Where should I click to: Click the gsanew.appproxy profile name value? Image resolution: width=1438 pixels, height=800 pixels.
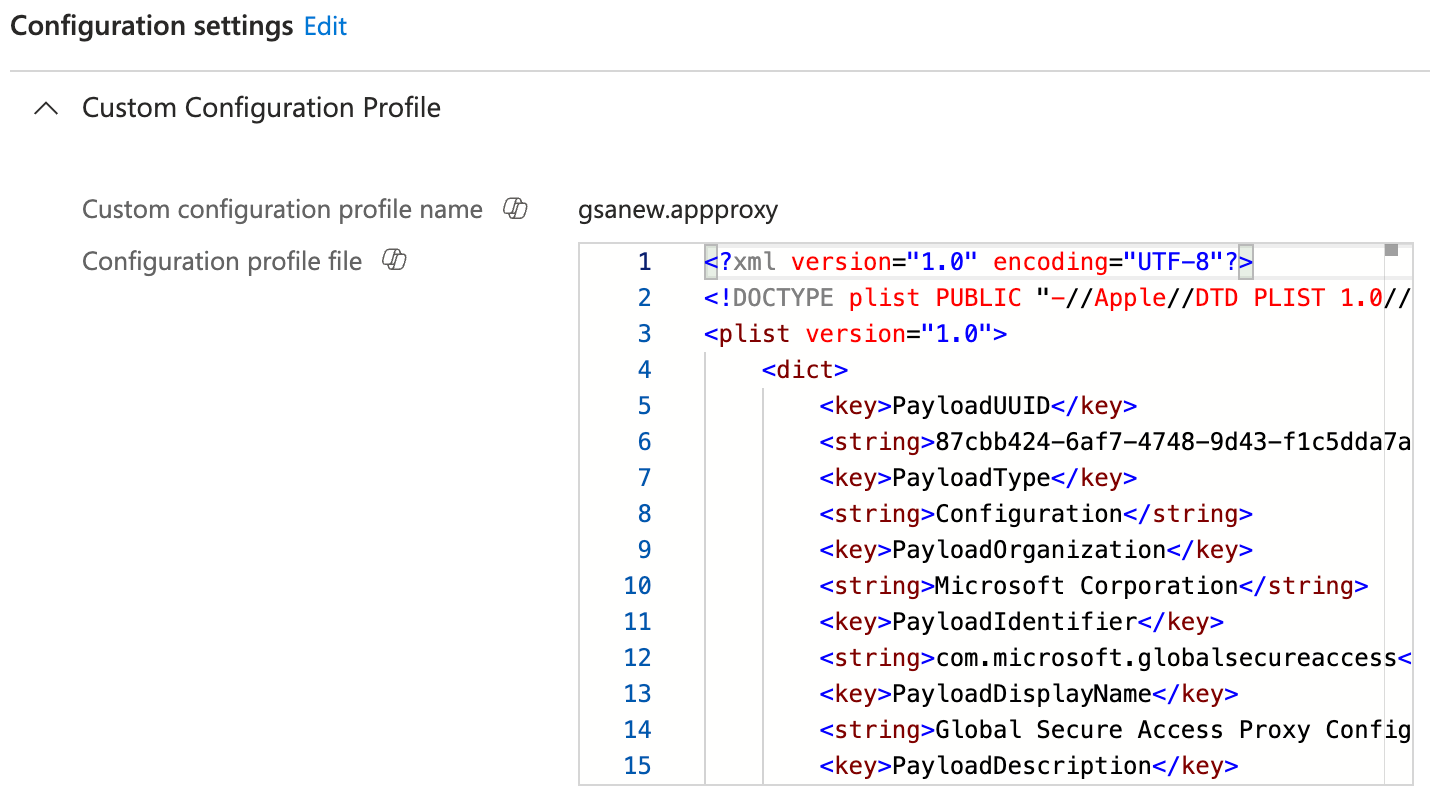(677, 210)
